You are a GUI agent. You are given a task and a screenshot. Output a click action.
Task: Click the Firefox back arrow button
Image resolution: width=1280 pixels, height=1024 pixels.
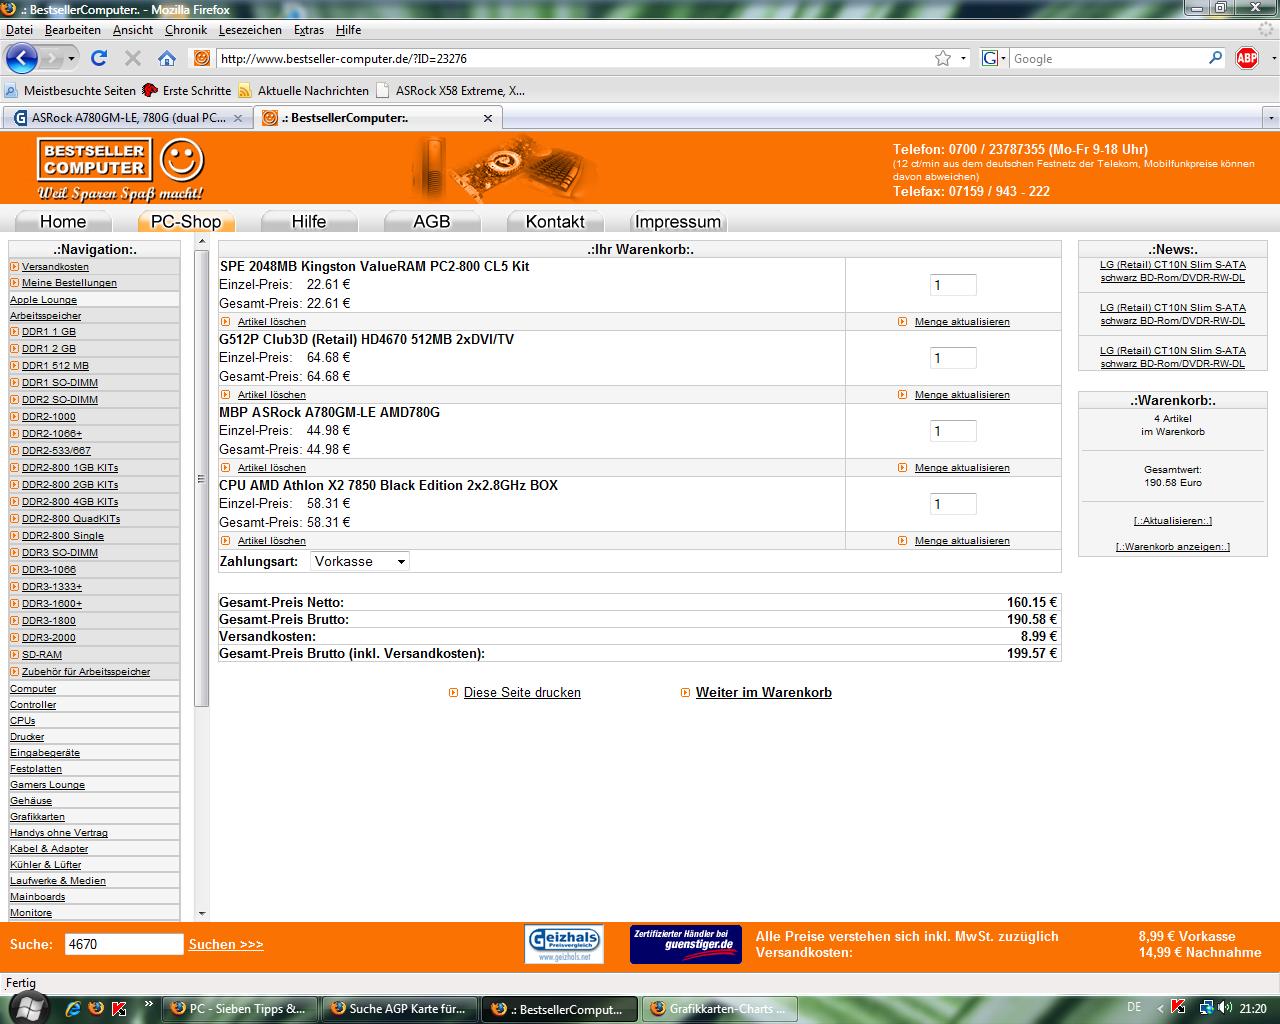21,58
